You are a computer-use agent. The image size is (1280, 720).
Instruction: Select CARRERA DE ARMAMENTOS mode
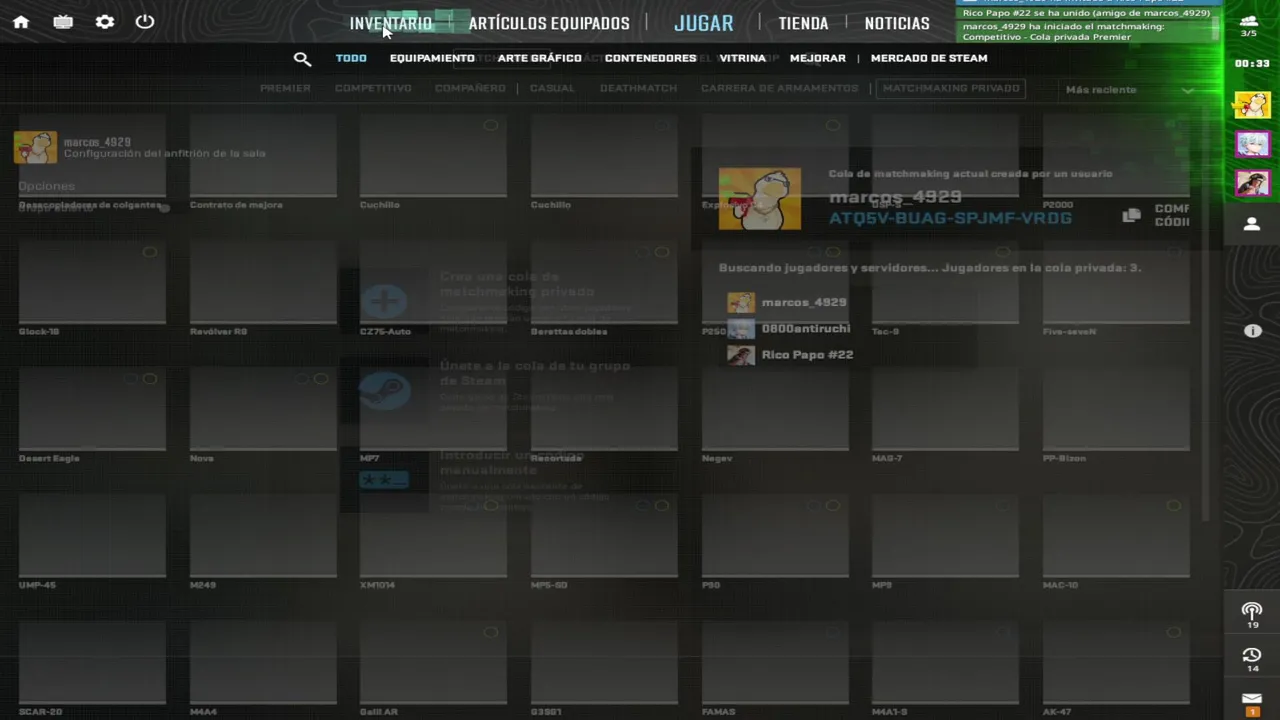(779, 88)
